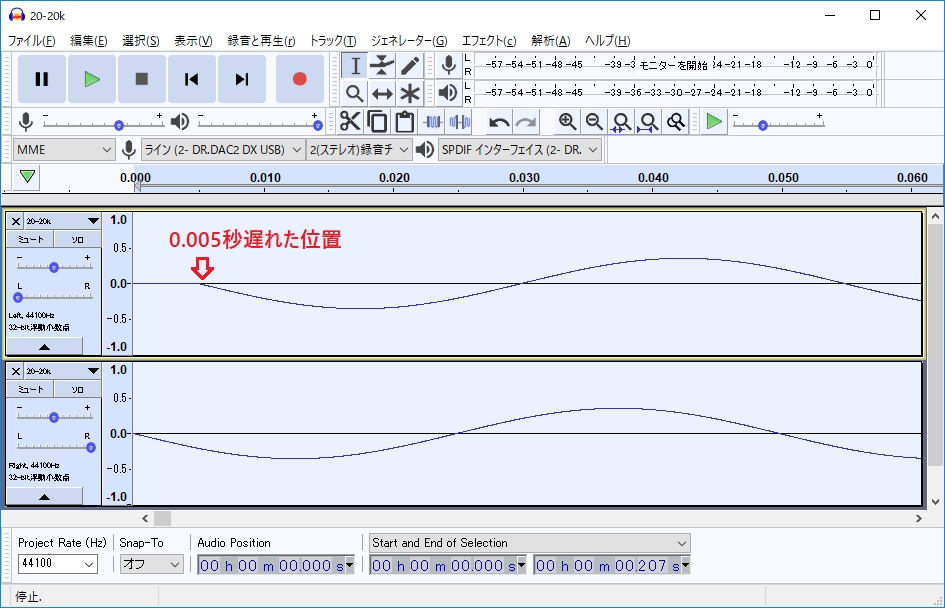Select the Multi-tool asterisk icon
Viewport: 945px width, 608px height.
[410, 94]
